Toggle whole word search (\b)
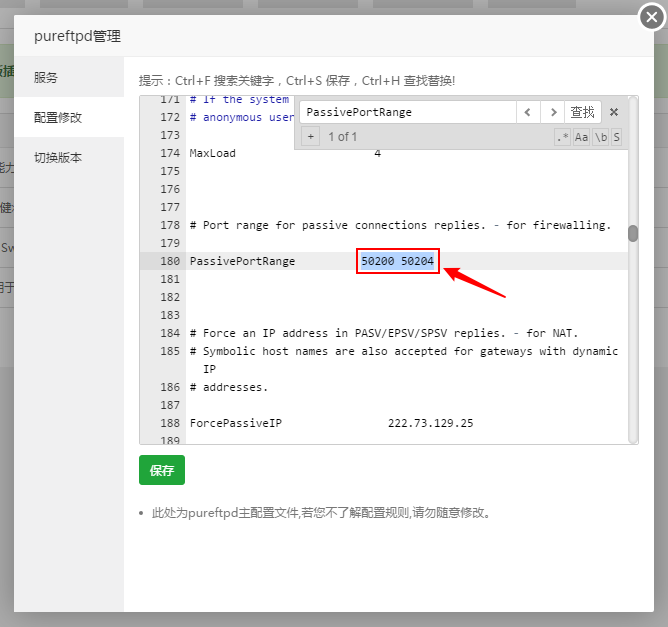Screen dimensions: 668x627 tap(600, 137)
